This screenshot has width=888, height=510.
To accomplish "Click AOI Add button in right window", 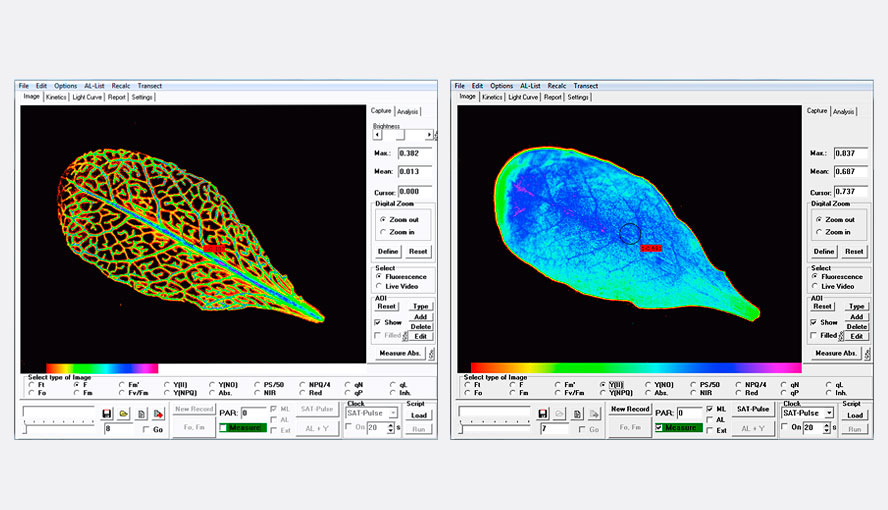I will [x=856, y=317].
